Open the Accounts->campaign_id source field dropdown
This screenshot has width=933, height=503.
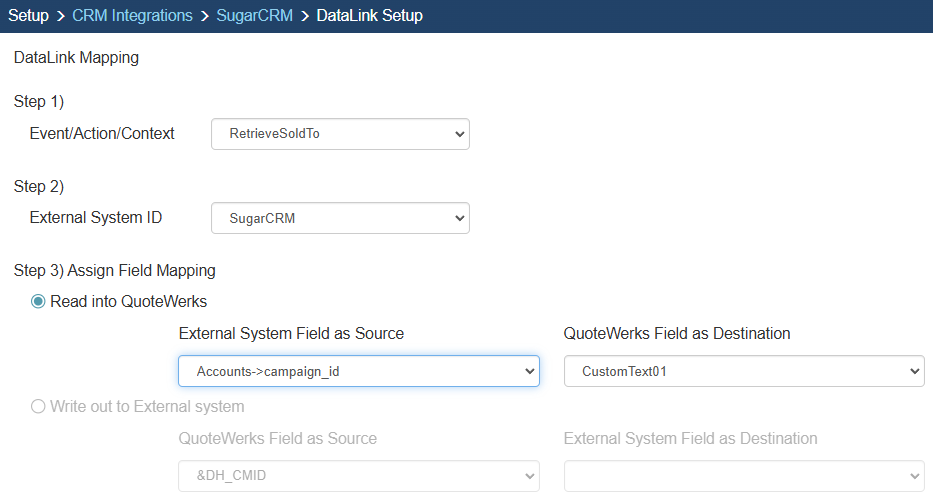click(x=358, y=372)
